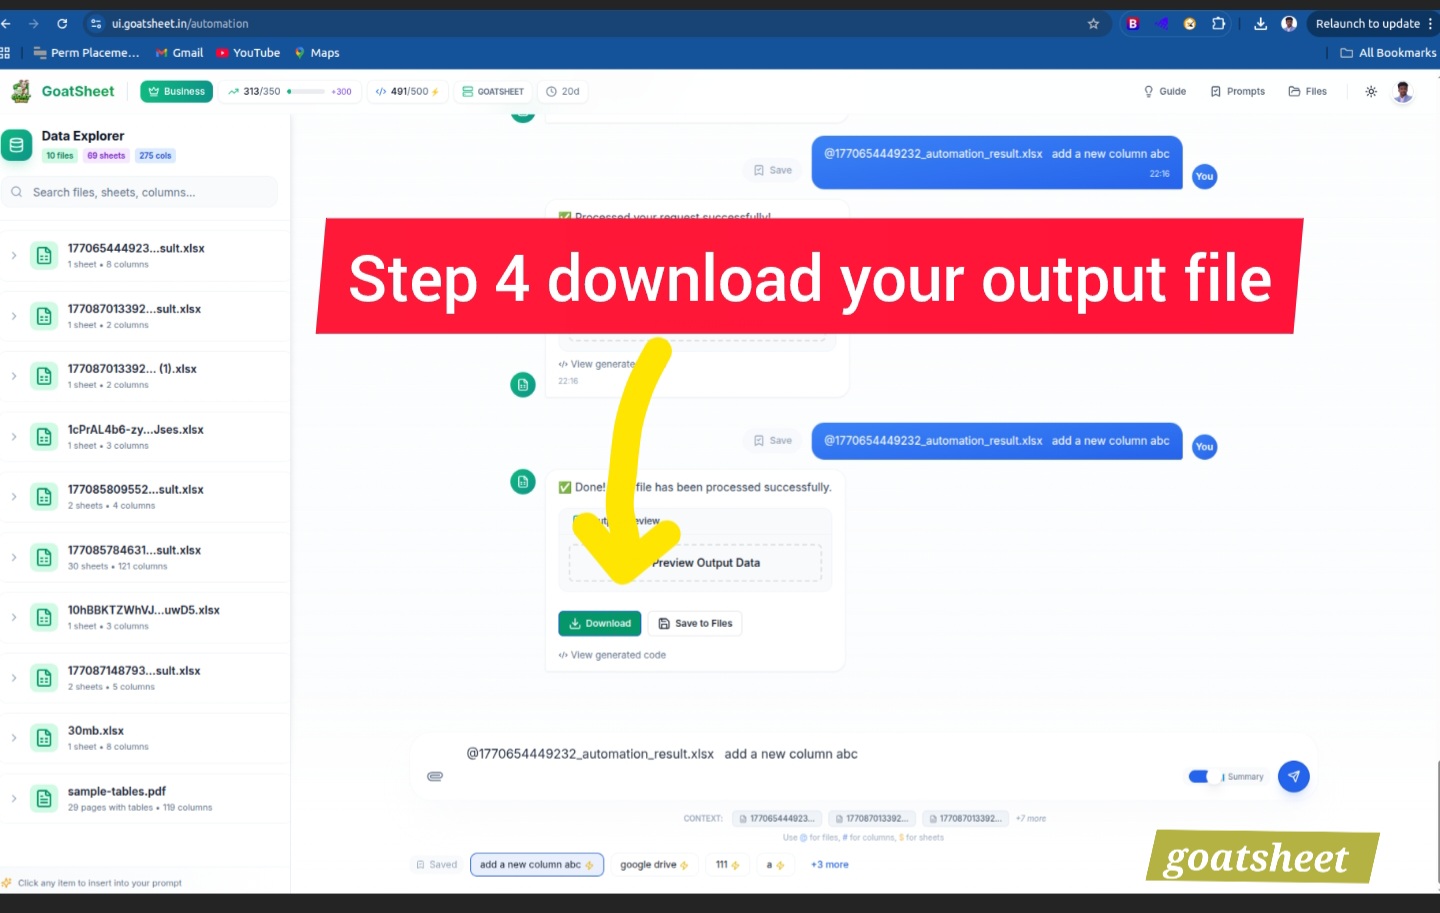
Task: Switch to the Files section
Action: pyautogui.click(x=1307, y=91)
